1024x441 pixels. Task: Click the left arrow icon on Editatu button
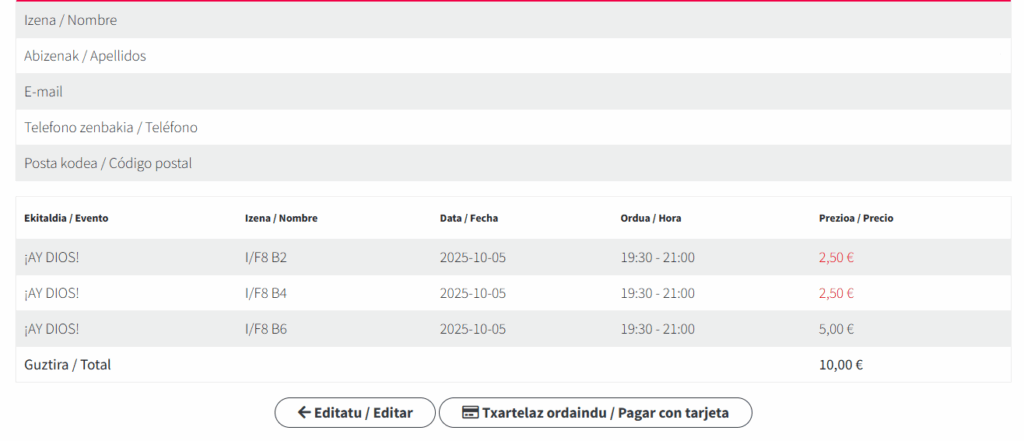304,413
